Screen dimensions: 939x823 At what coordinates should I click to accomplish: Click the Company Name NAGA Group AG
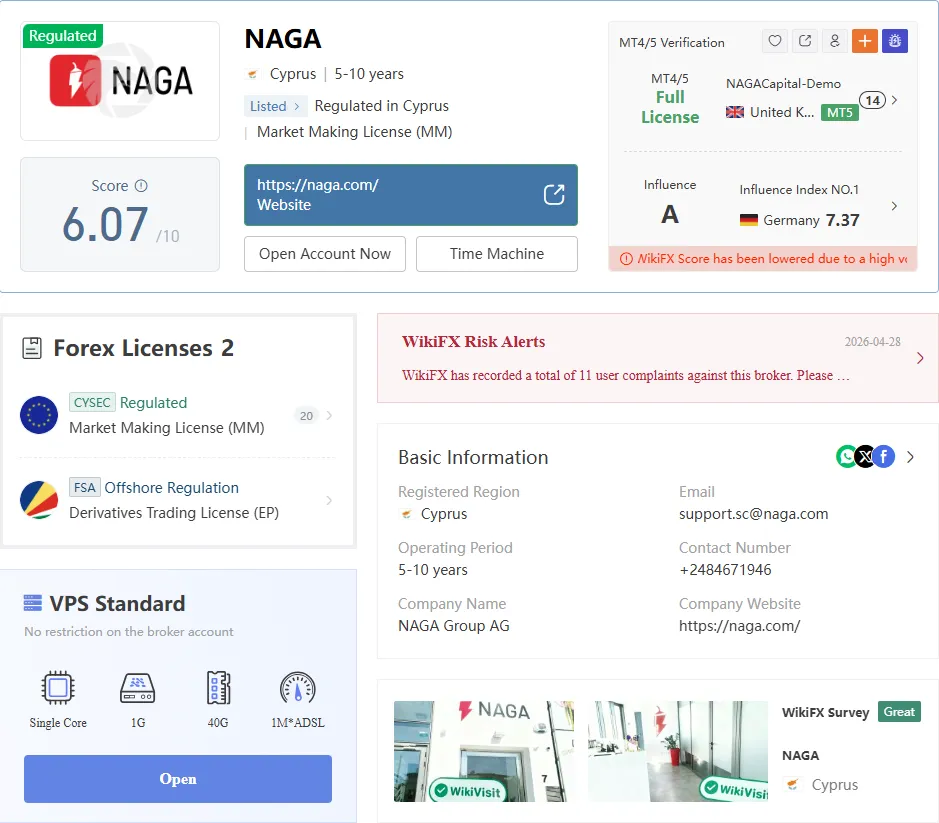454,626
